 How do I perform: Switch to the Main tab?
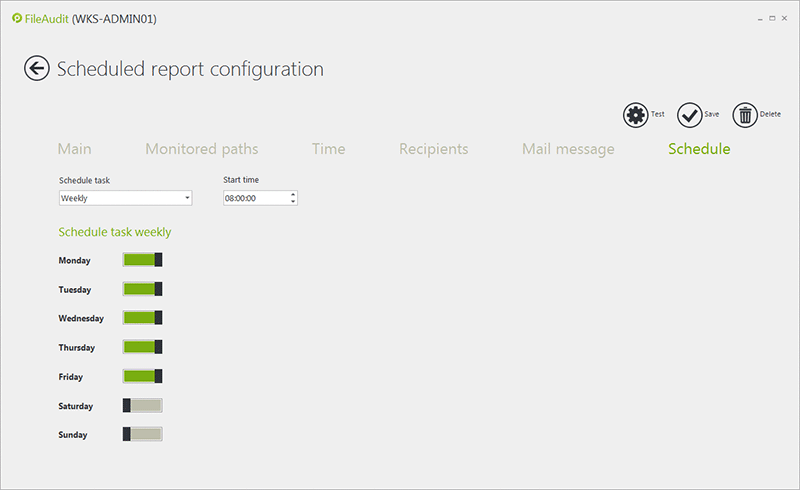click(x=75, y=149)
